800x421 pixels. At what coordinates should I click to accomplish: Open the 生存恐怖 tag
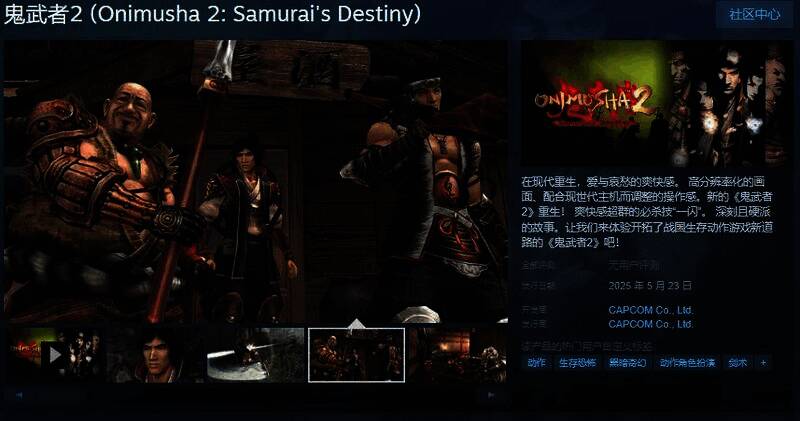coord(577,363)
